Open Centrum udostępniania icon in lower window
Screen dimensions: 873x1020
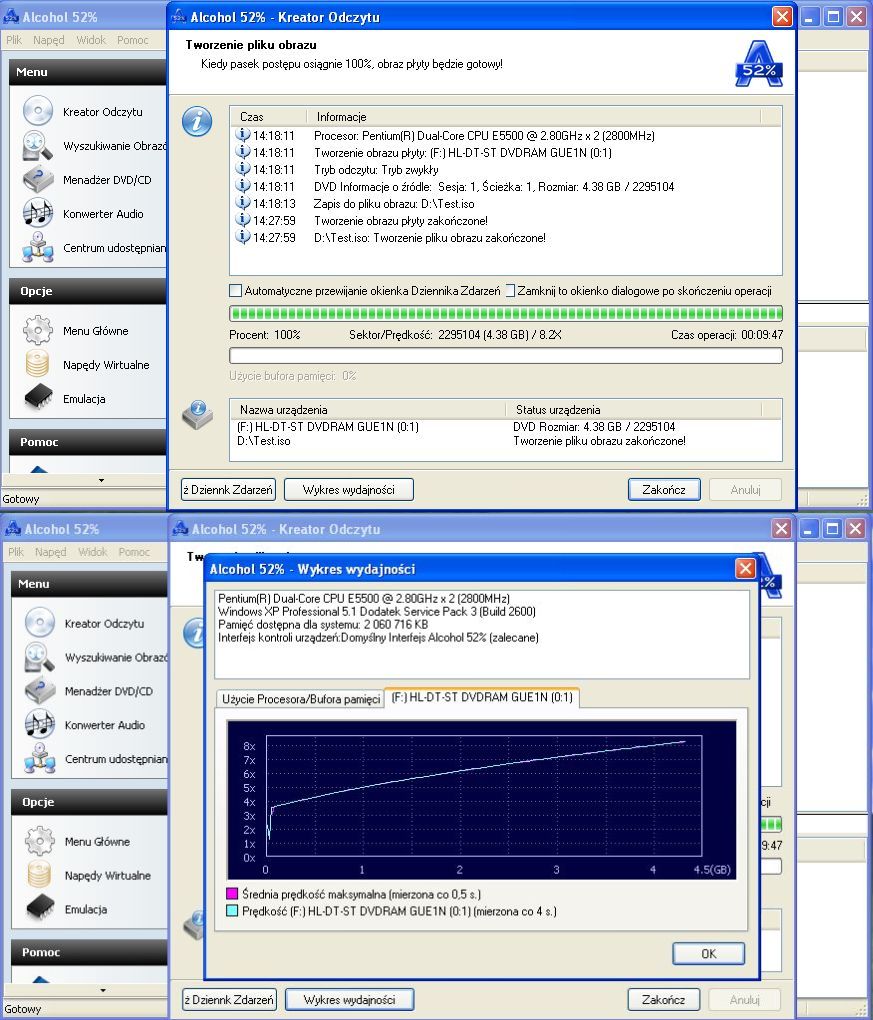40,758
